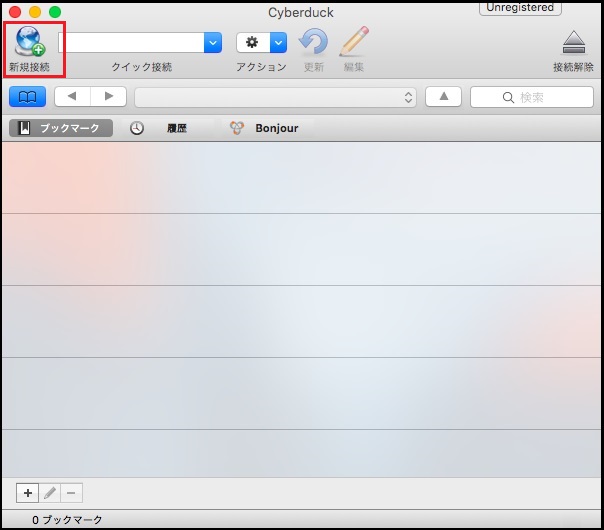Add a new bookmark with plus button

tap(27, 493)
